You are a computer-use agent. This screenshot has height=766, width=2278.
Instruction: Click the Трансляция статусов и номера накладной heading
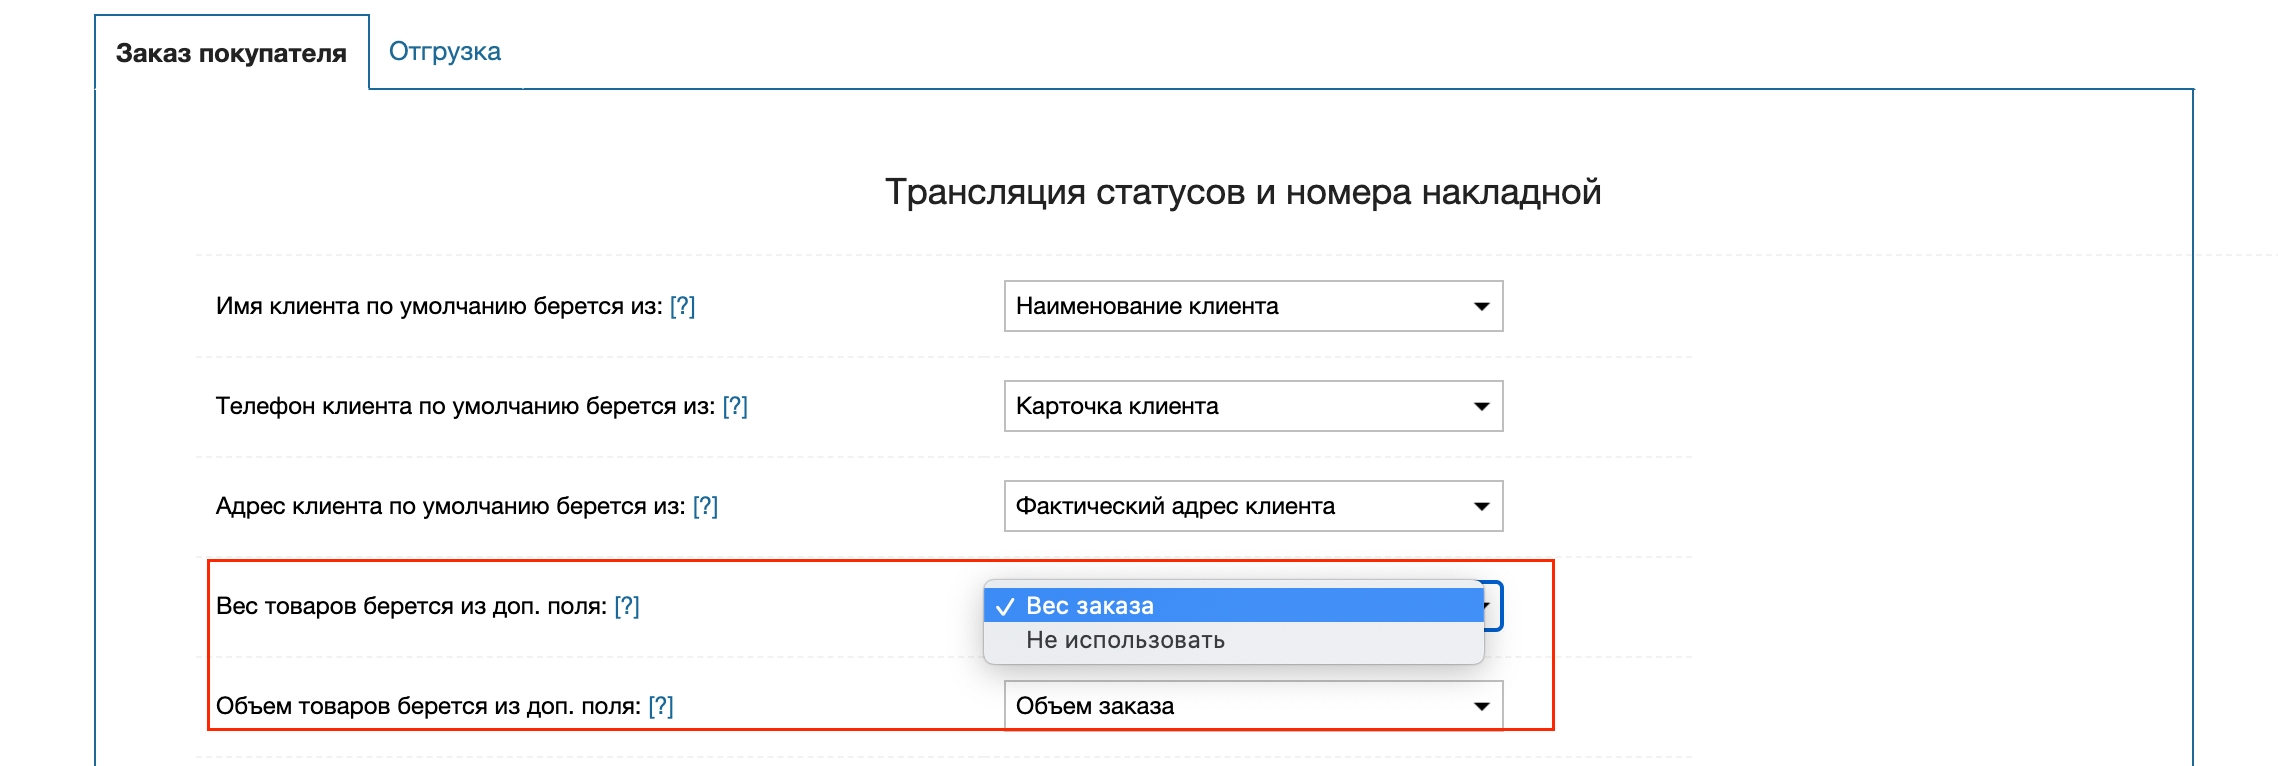click(1242, 192)
